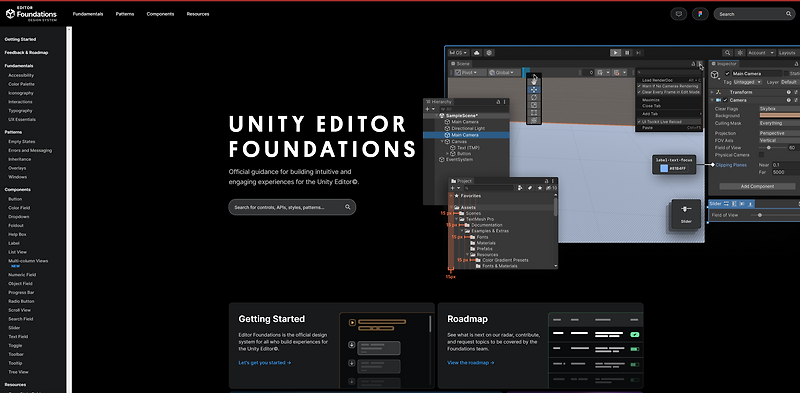Click the sidebar vertical scrollbar

pyautogui.click(x=69, y=209)
